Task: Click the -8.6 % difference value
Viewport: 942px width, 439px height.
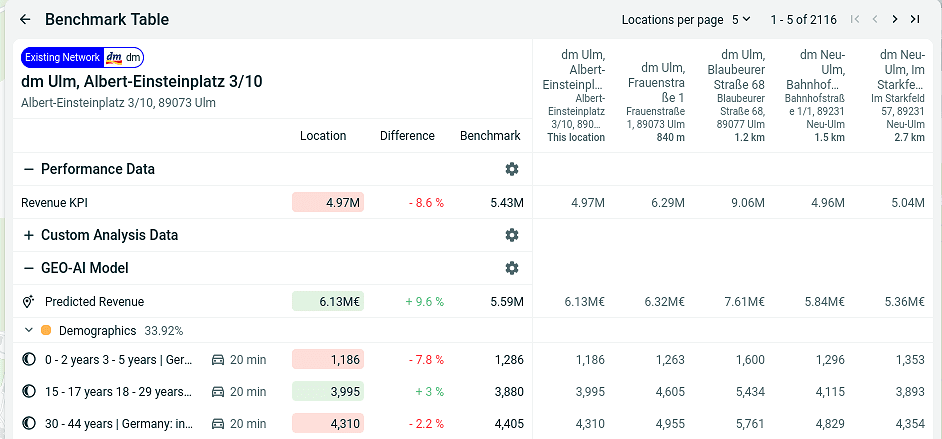Action: click(x=427, y=203)
